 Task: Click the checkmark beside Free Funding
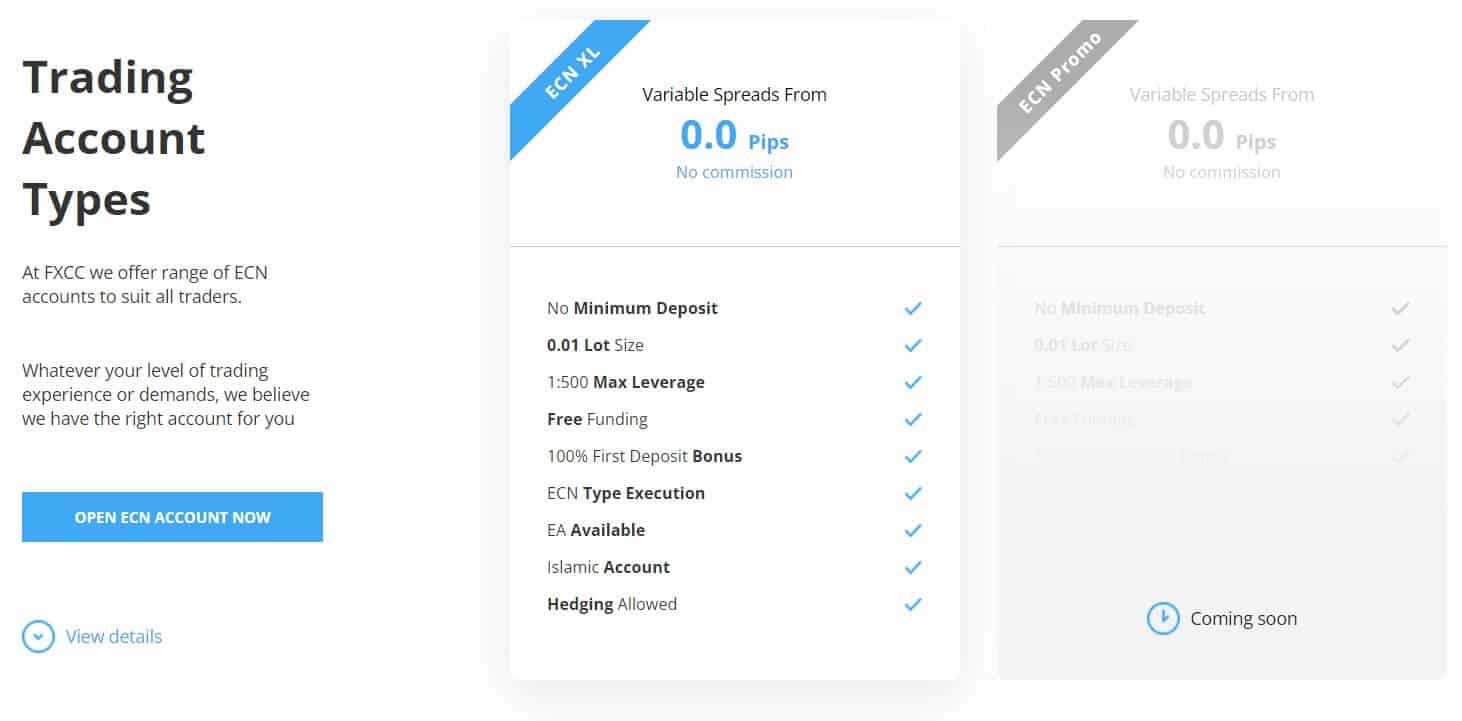click(x=912, y=419)
